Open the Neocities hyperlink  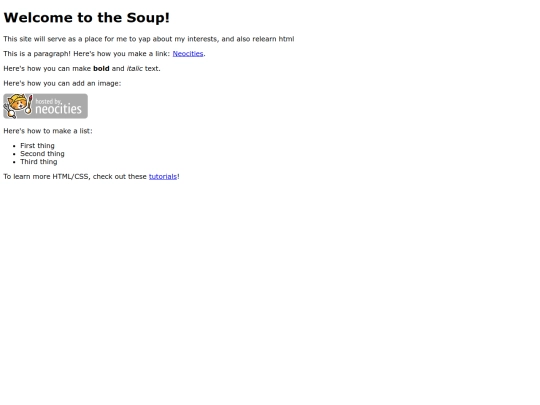(188, 54)
